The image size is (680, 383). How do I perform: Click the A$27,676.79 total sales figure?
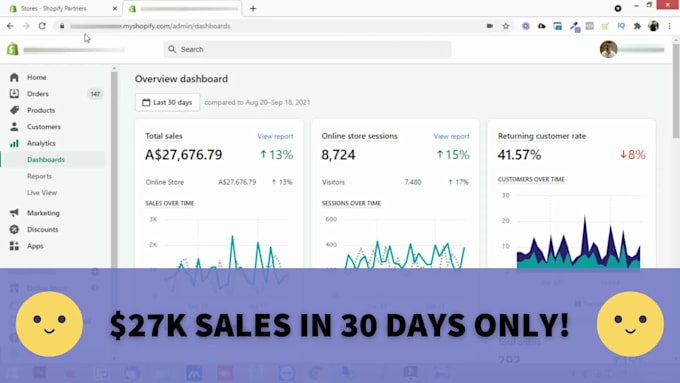(x=183, y=155)
